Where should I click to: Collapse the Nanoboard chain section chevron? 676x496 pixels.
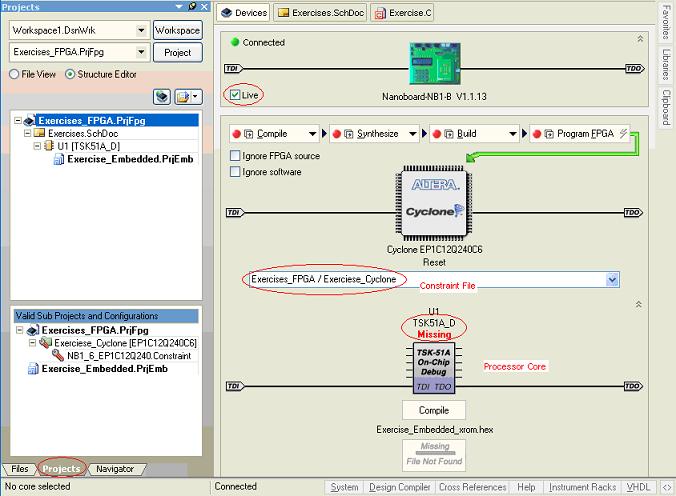coord(640,39)
